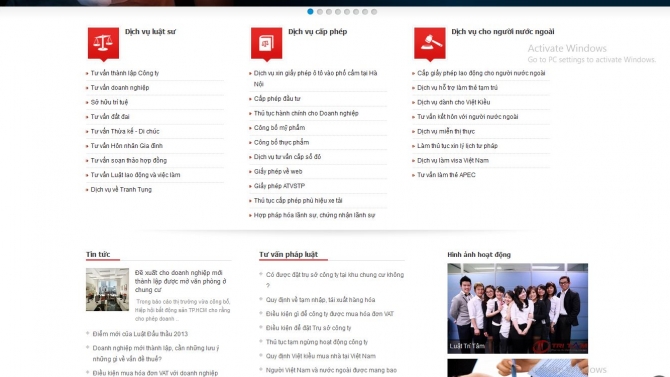Open question about trụ sở tại khu chung cư
The height and width of the screenshot is (377, 670).
[335, 280]
